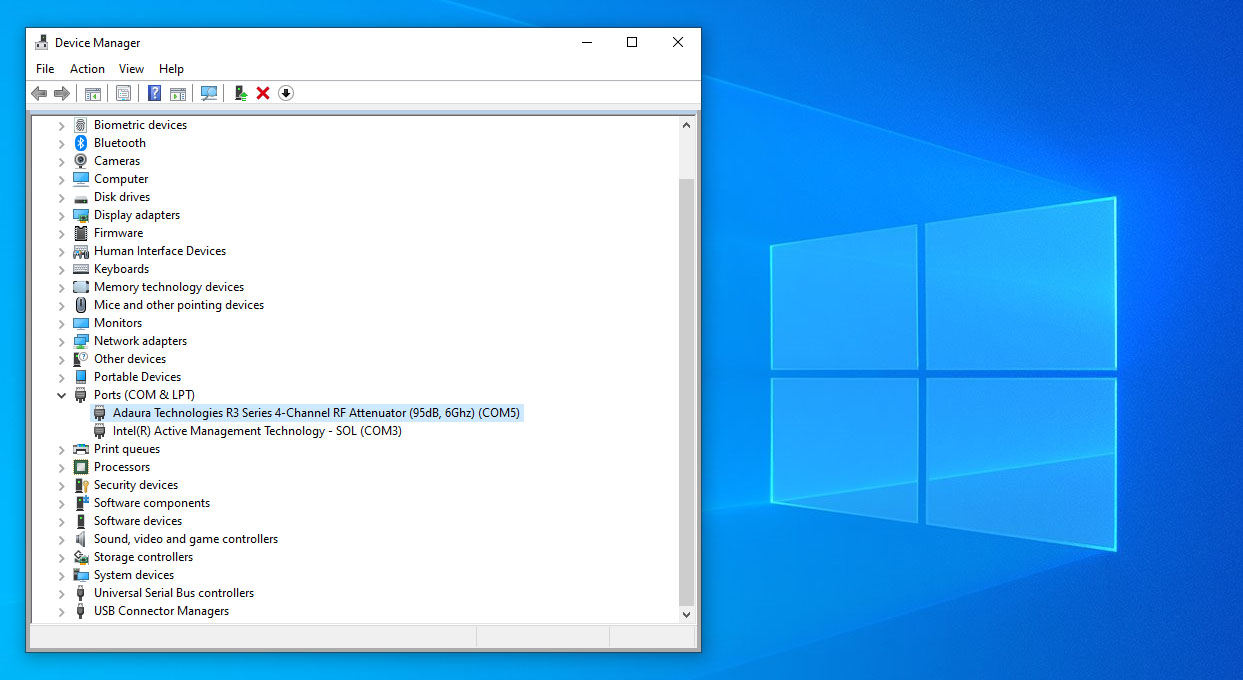Select the USB Connector Managers label
The image size is (1243, 680).
(x=161, y=611)
